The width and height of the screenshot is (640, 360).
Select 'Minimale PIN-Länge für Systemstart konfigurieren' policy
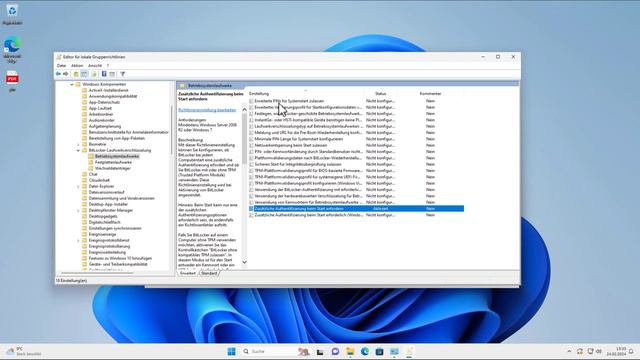tap(299, 139)
